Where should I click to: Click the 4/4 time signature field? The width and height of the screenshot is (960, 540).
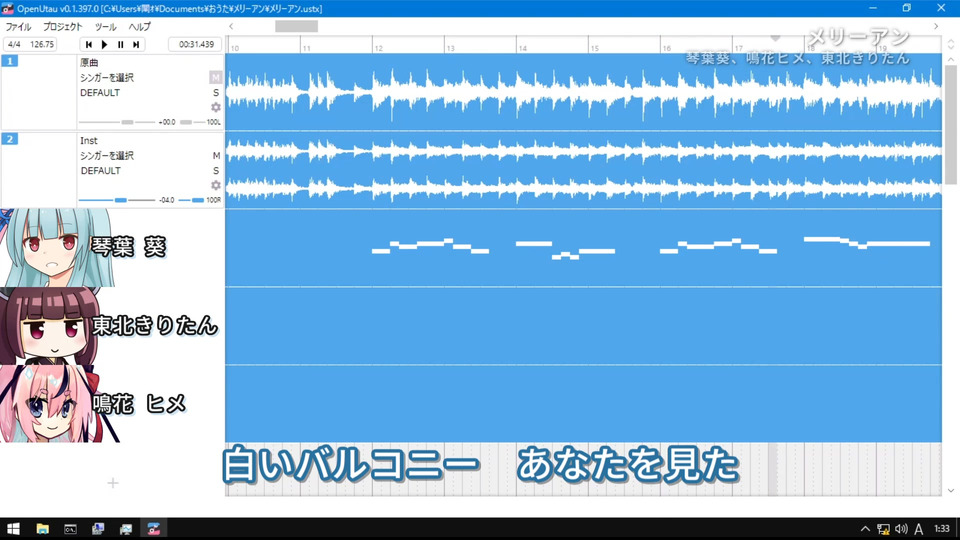(14, 44)
